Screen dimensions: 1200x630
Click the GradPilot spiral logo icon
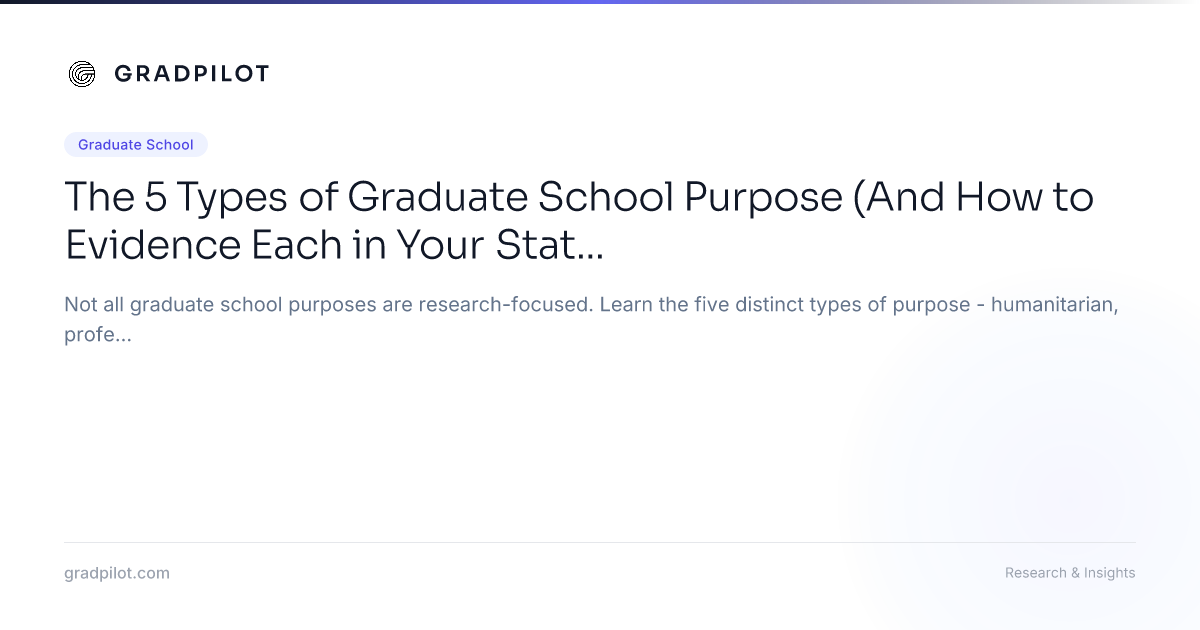click(82, 74)
